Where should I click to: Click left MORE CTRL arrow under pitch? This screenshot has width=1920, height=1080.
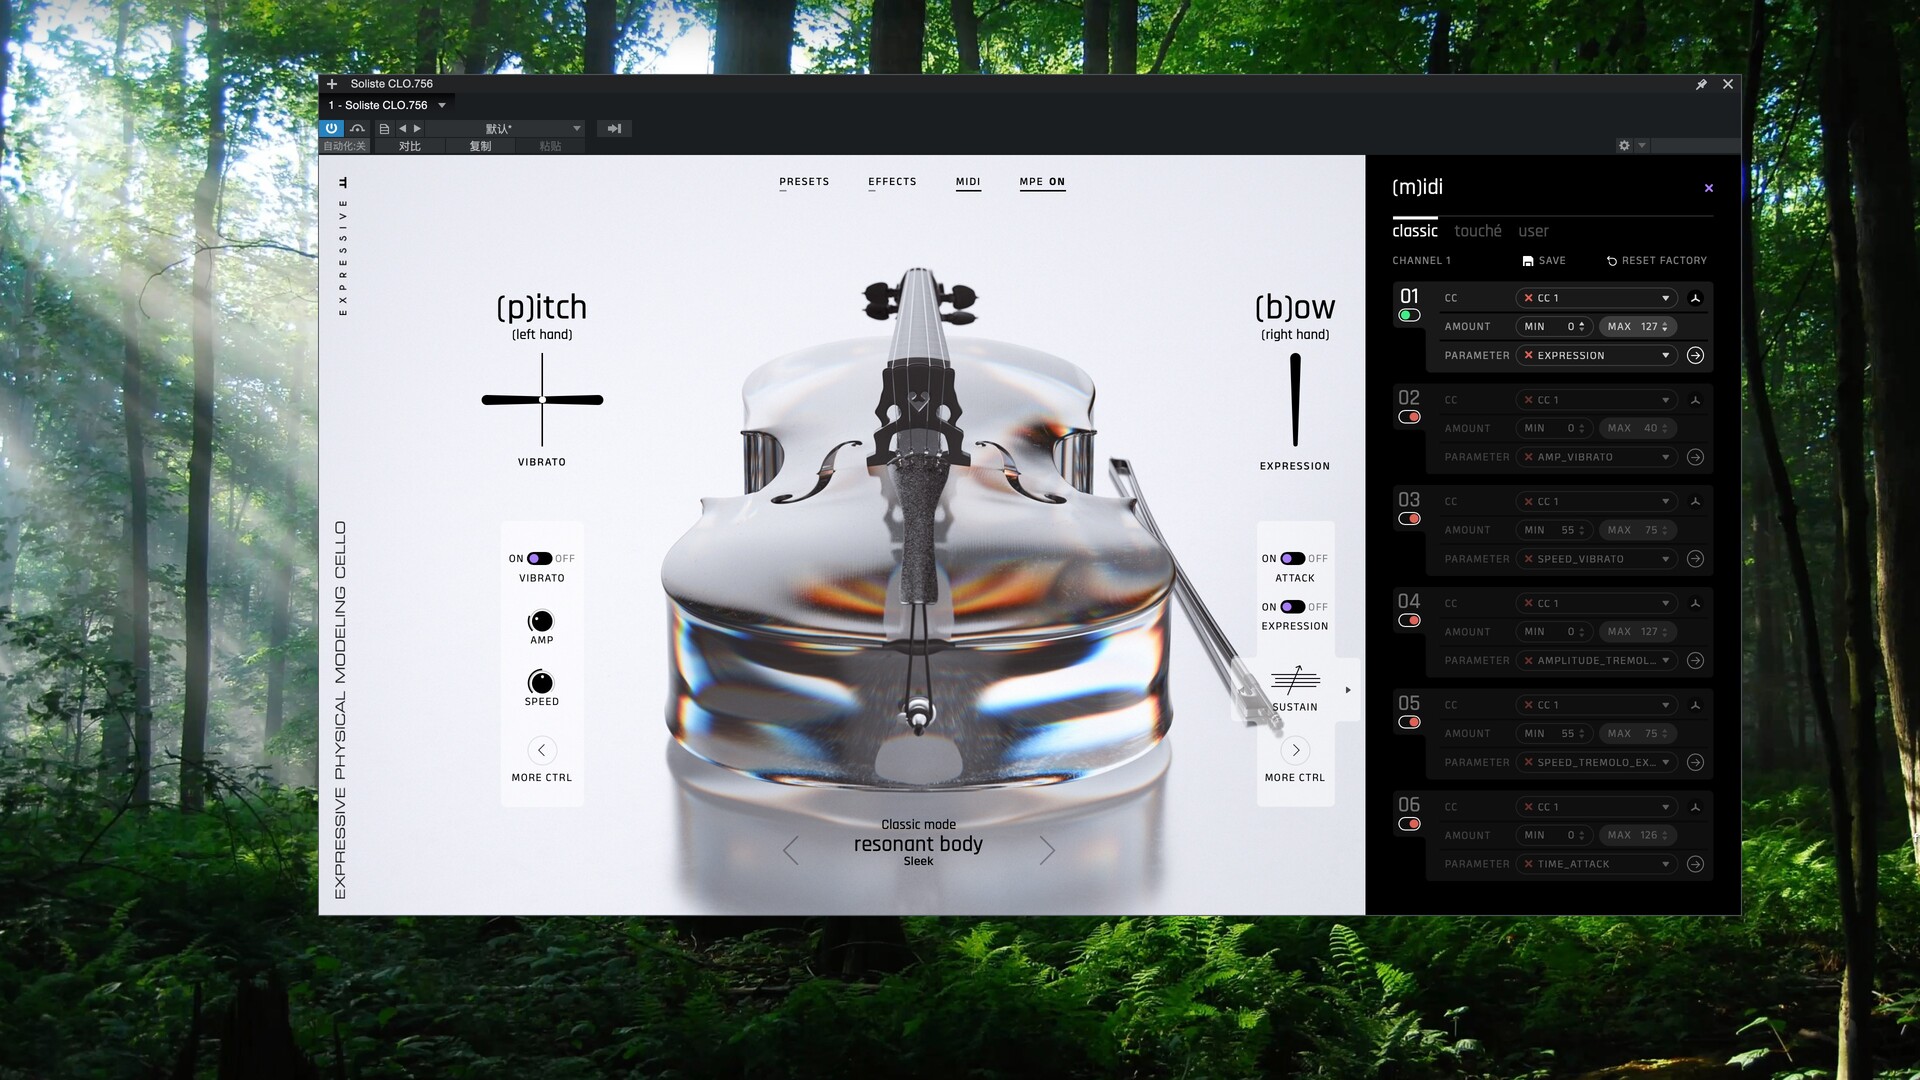(542, 750)
